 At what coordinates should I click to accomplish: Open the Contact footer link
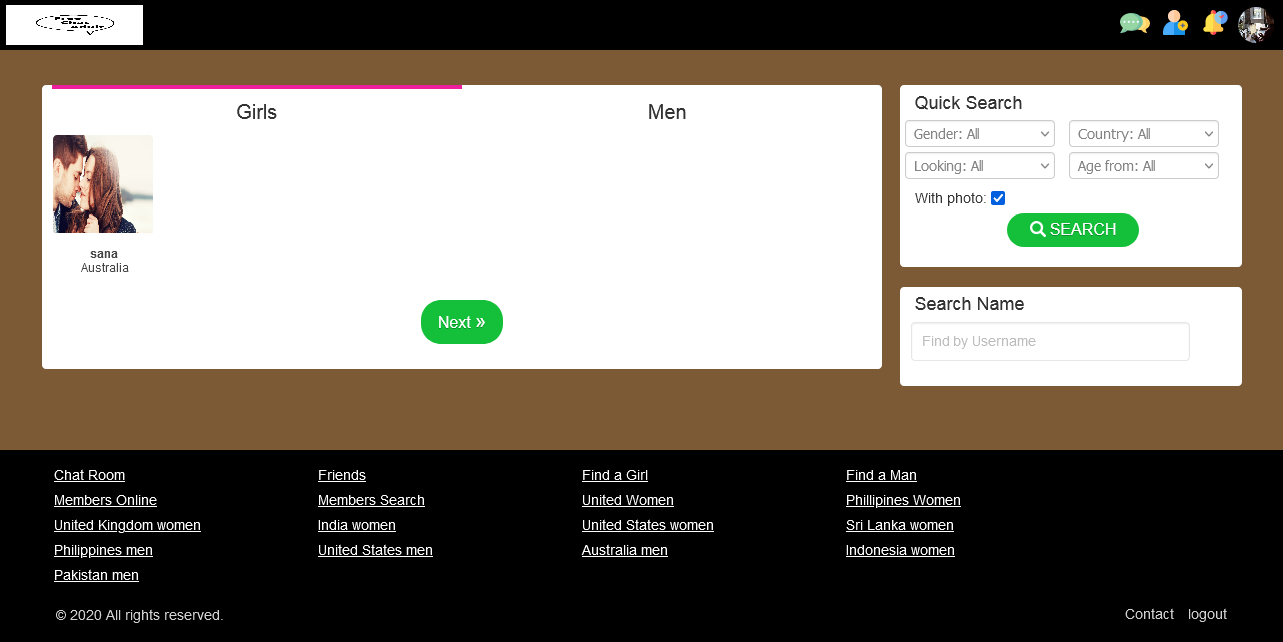coord(1149,614)
